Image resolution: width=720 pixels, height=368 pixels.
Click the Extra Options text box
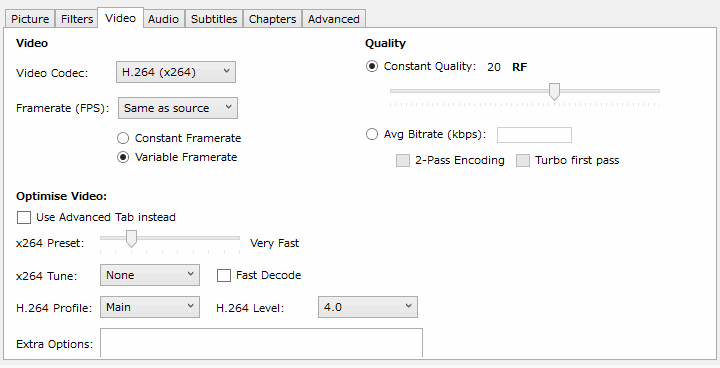[x=261, y=343]
